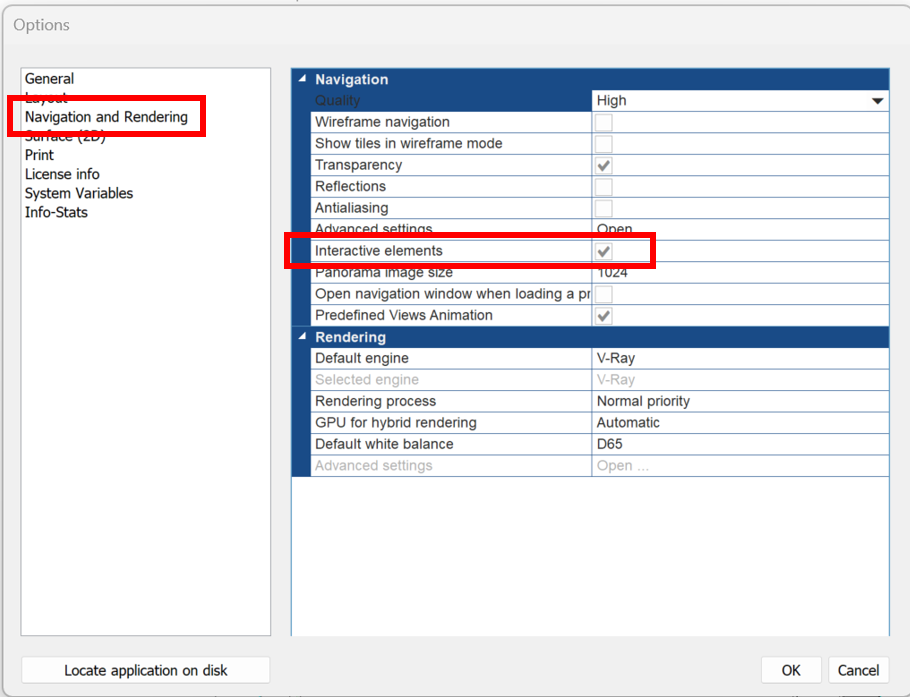
Task: Open Advanced settings under Navigation
Action: pos(616,229)
